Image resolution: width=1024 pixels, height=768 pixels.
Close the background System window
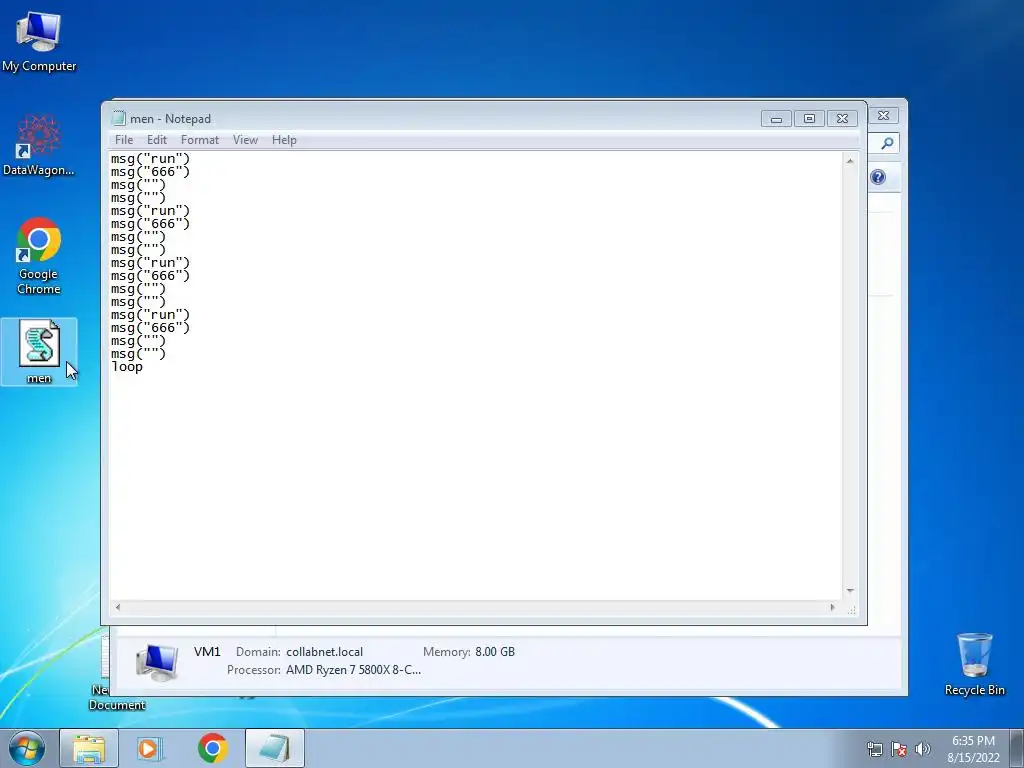point(884,116)
